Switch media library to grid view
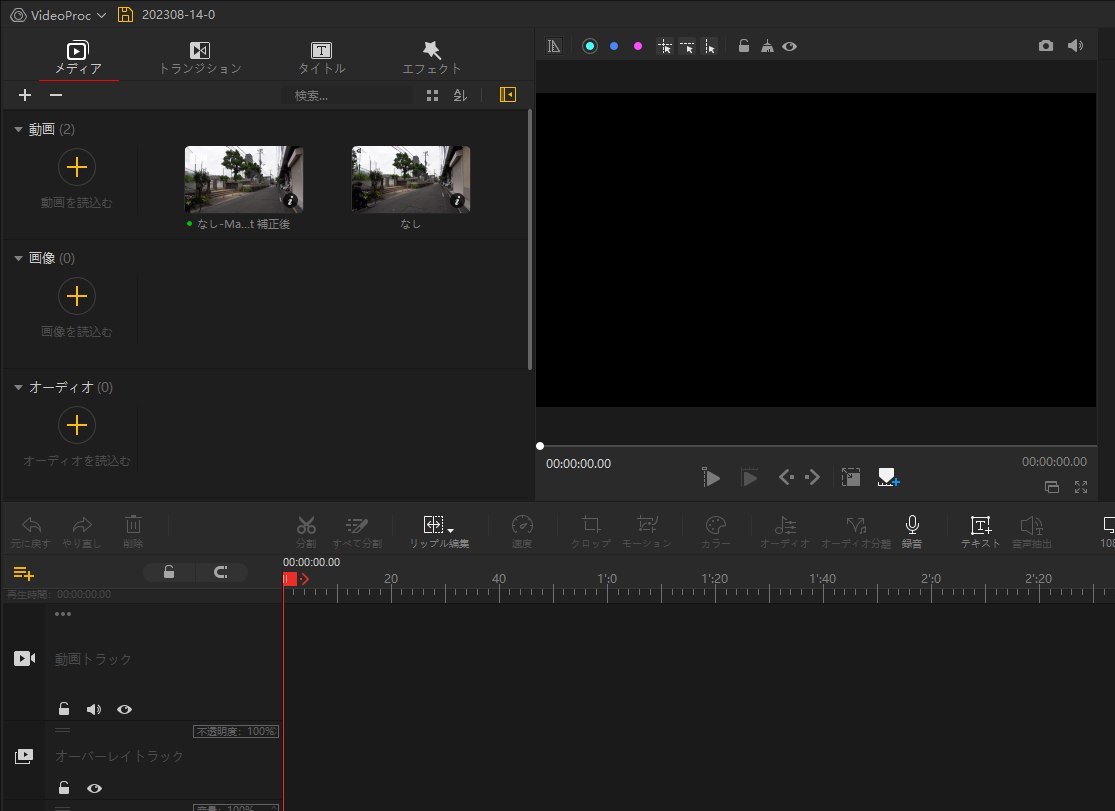This screenshot has width=1115, height=811. click(432, 95)
